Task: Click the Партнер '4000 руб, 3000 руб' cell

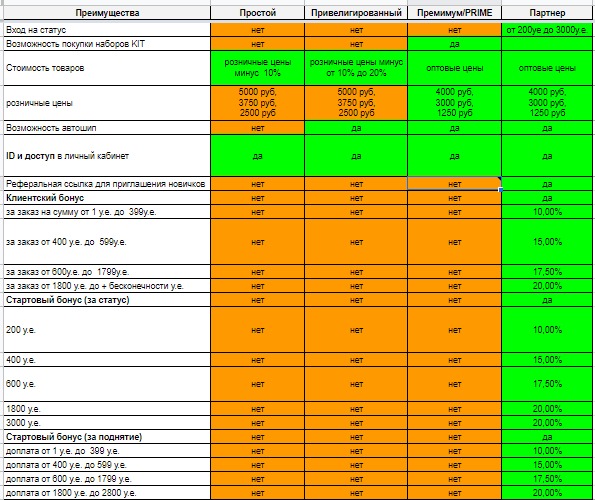Action: 547,103
